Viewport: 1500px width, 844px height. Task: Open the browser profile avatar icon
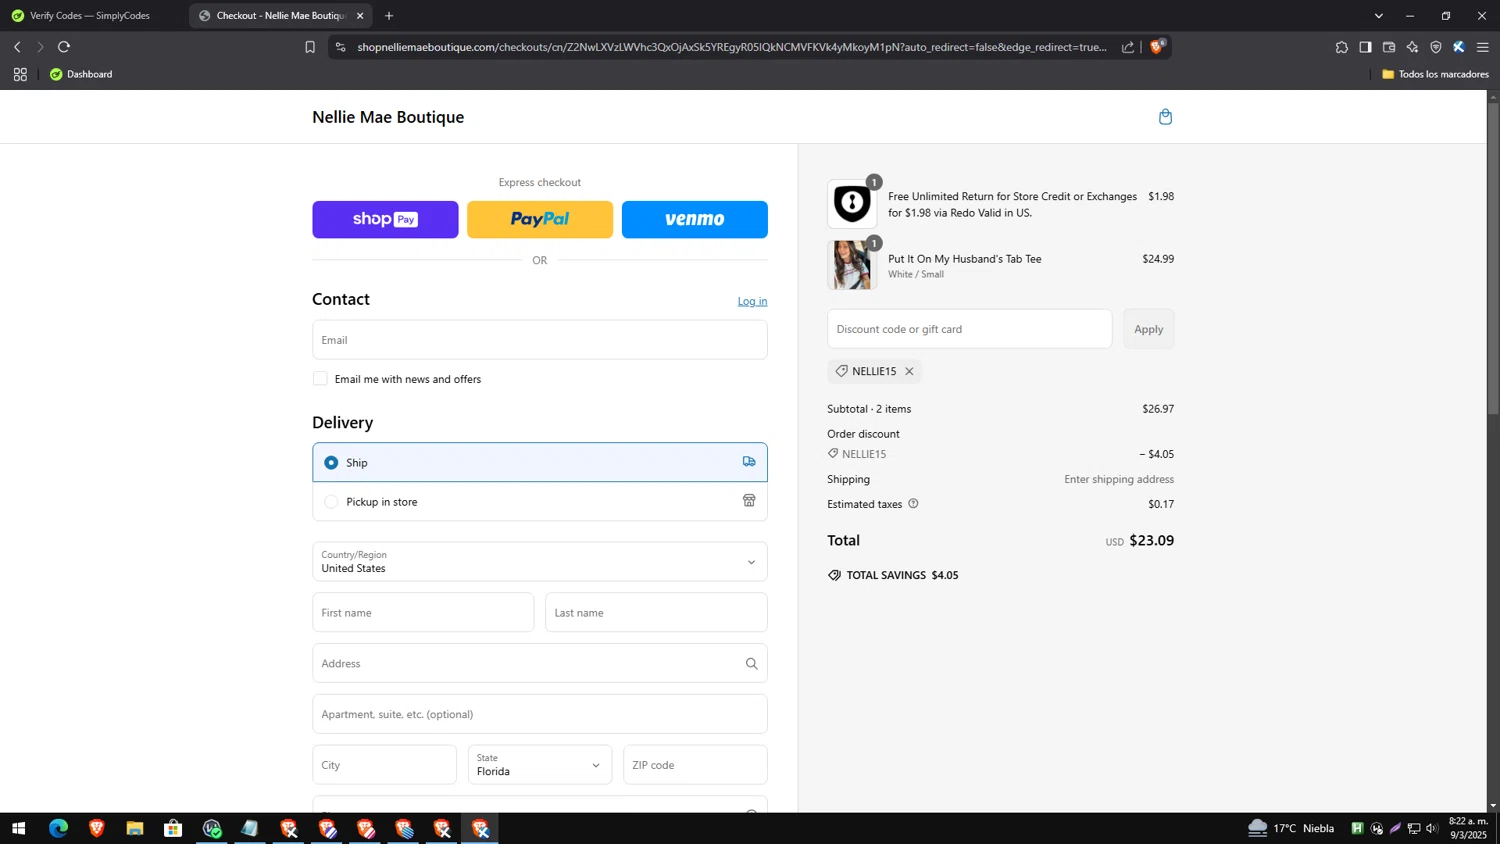1459,47
